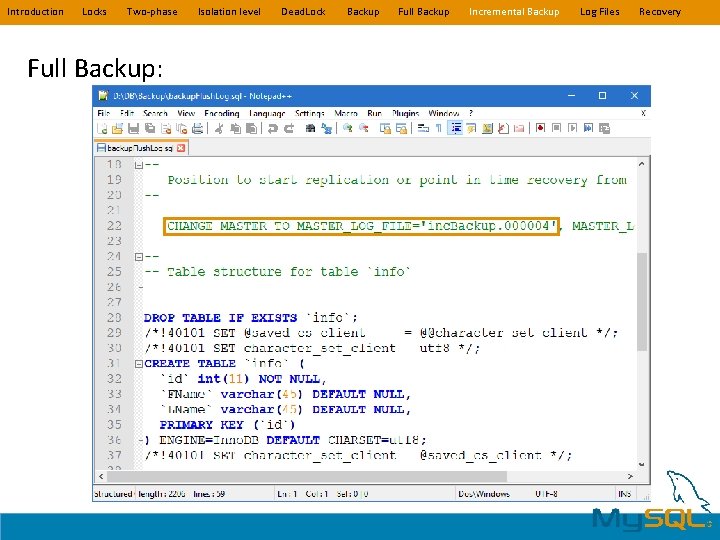720x540 pixels.
Task: Click the horizontal scrollbar right arrow
Action: tap(630, 477)
